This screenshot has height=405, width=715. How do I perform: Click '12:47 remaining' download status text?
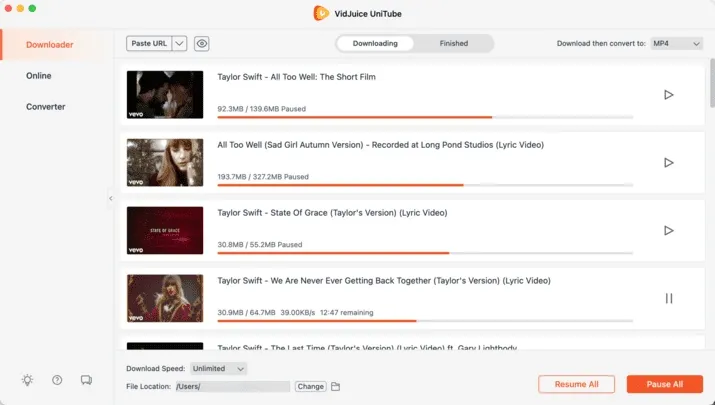click(347, 313)
